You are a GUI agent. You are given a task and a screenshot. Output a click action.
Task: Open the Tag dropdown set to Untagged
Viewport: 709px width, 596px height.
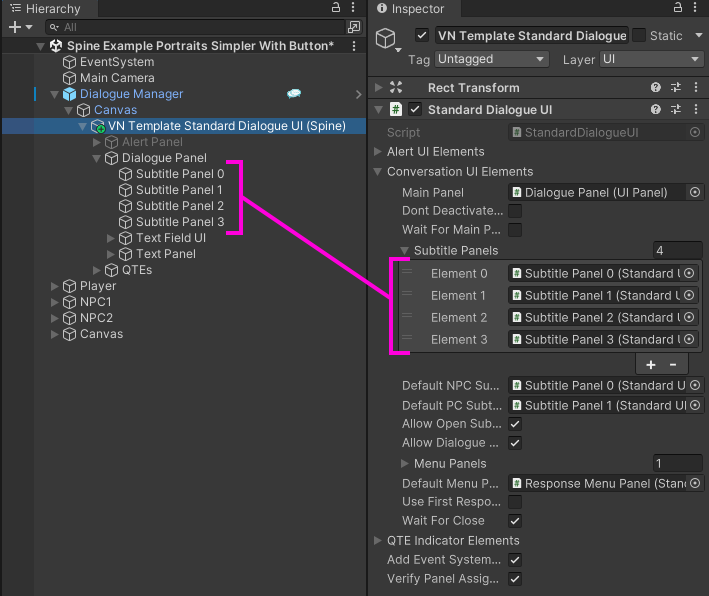point(492,59)
